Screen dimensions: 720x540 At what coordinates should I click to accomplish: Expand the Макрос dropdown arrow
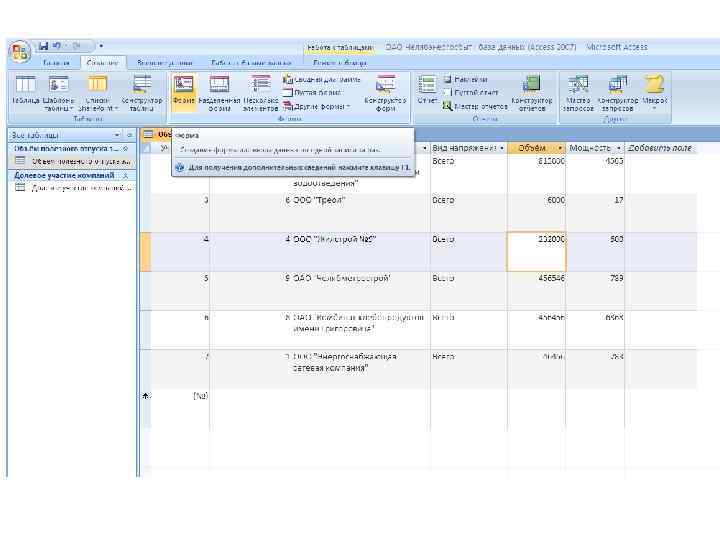pyautogui.click(x=655, y=108)
